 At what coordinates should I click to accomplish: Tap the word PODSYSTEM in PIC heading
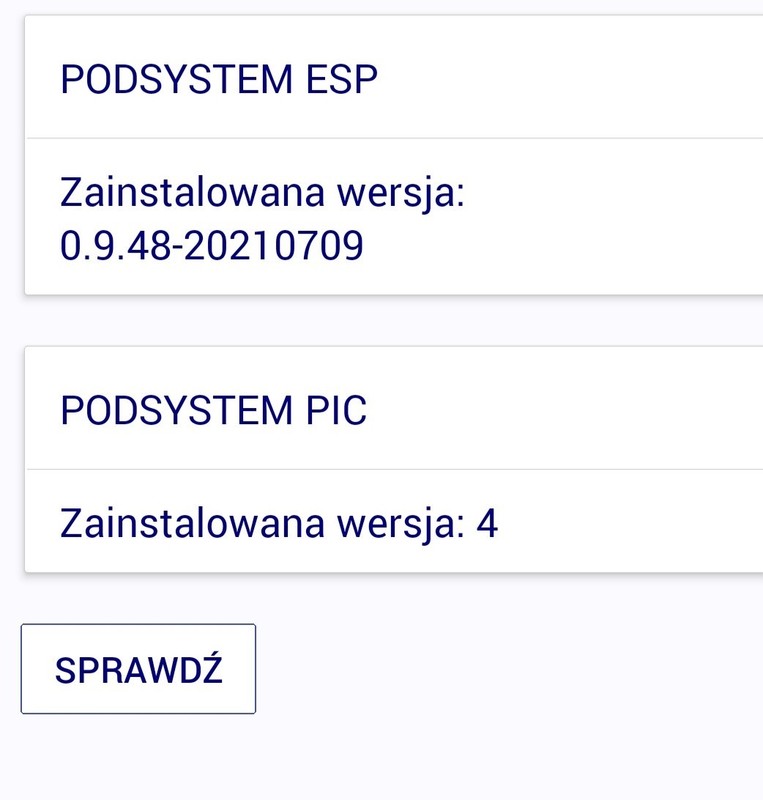click(x=173, y=410)
